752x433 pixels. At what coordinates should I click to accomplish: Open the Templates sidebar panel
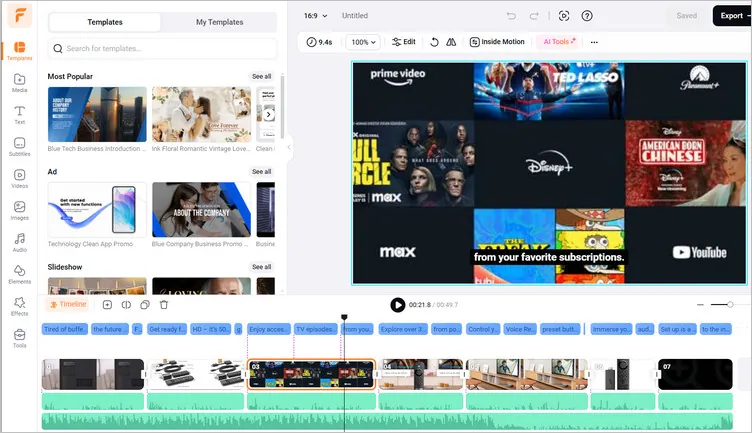(x=19, y=51)
